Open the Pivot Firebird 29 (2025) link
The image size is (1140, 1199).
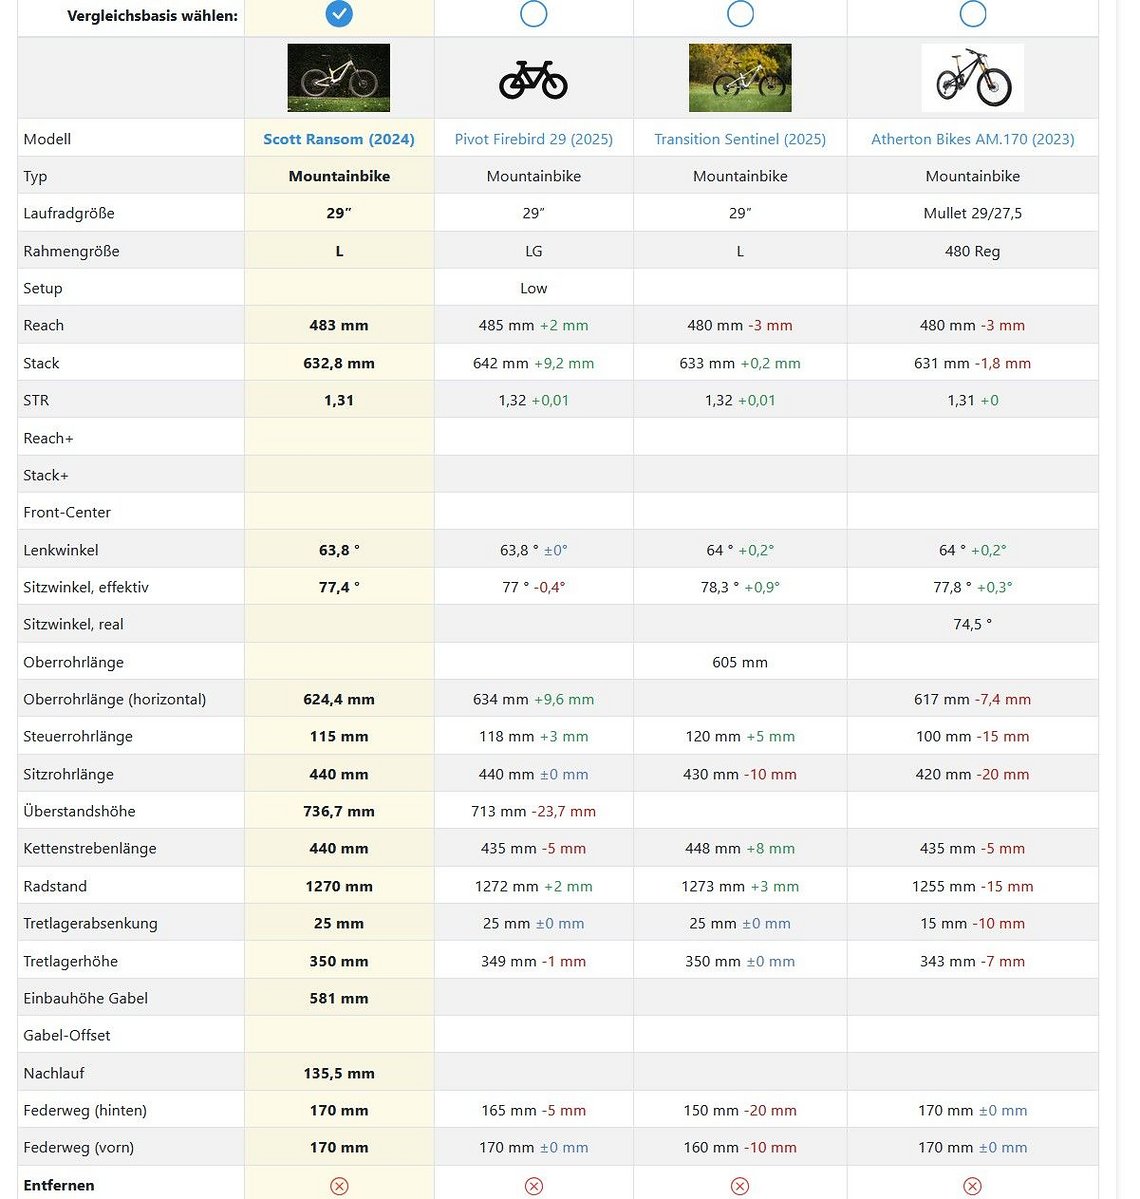(x=534, y=139)
